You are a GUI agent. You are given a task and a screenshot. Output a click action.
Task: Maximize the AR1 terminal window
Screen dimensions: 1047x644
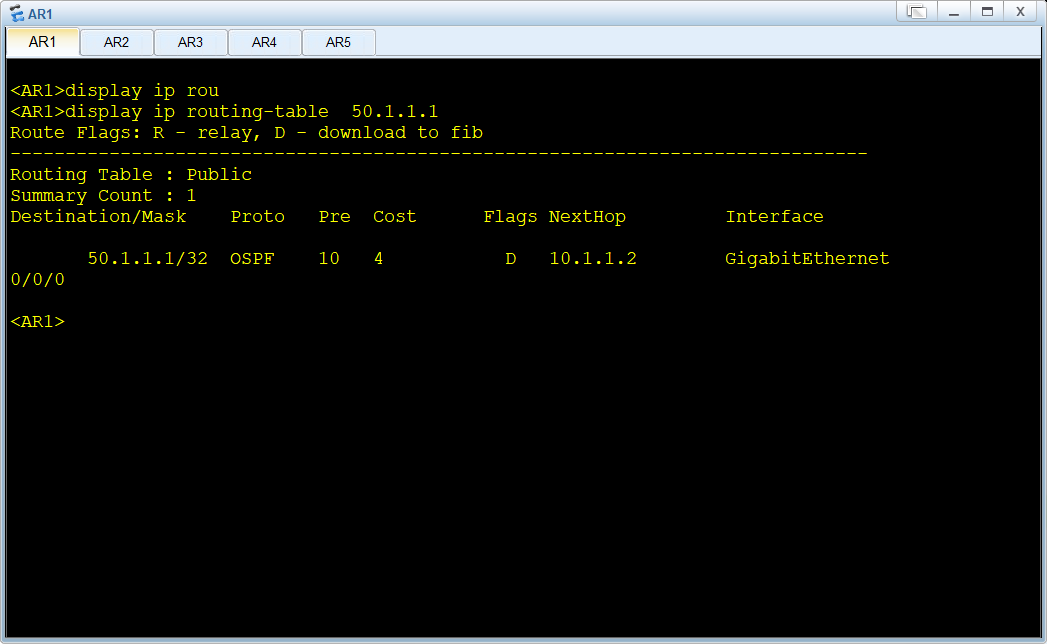point(987,12)
